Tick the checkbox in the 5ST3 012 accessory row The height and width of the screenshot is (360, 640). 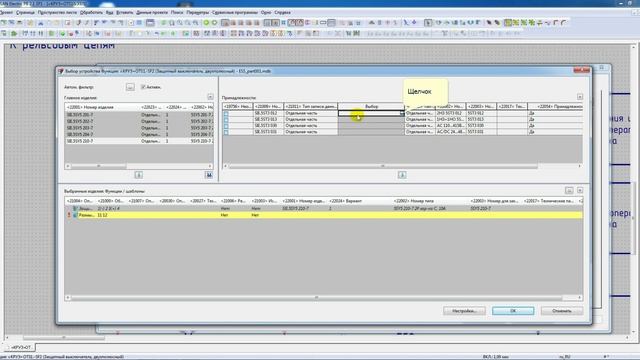point(226,113)
